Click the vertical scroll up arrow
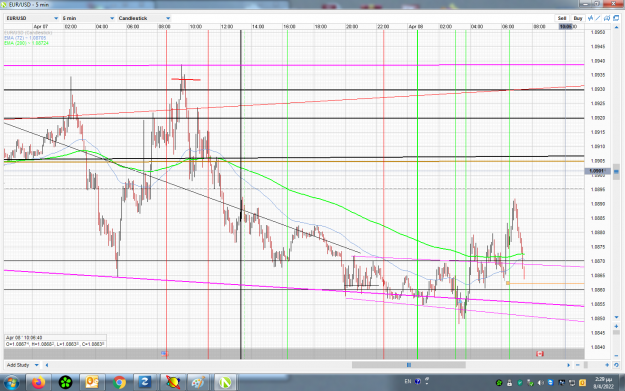Screen dimensions: 625x391 (x=616, y=27)
